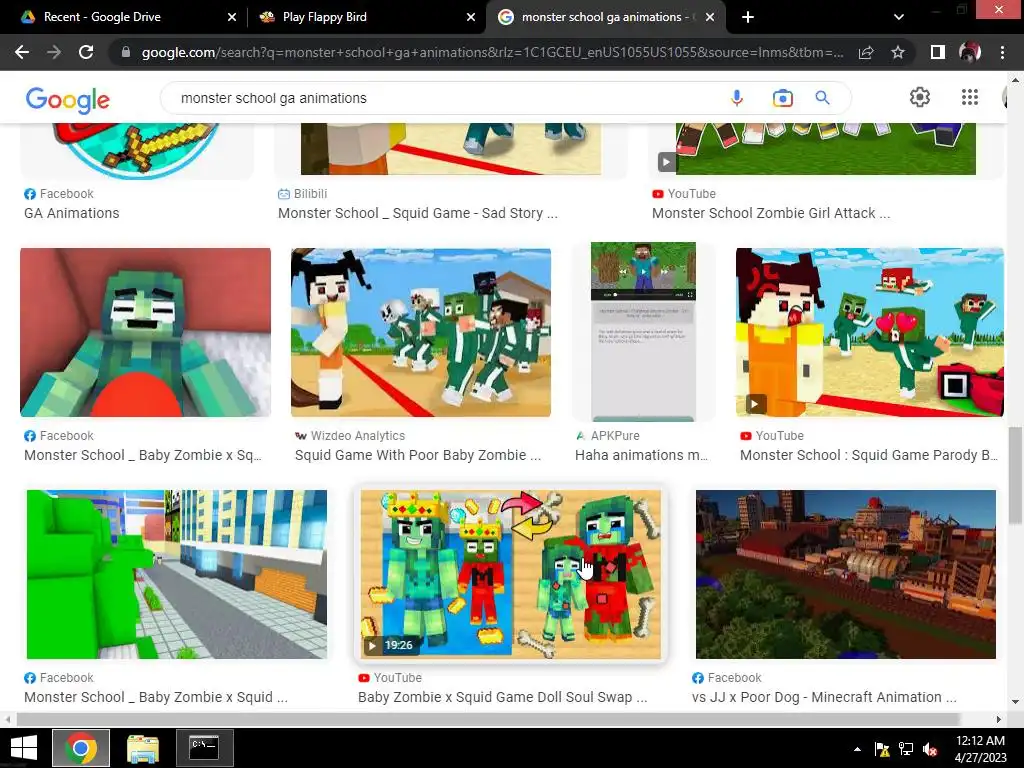Open Chrome three-dot menu

(1002, 52)
